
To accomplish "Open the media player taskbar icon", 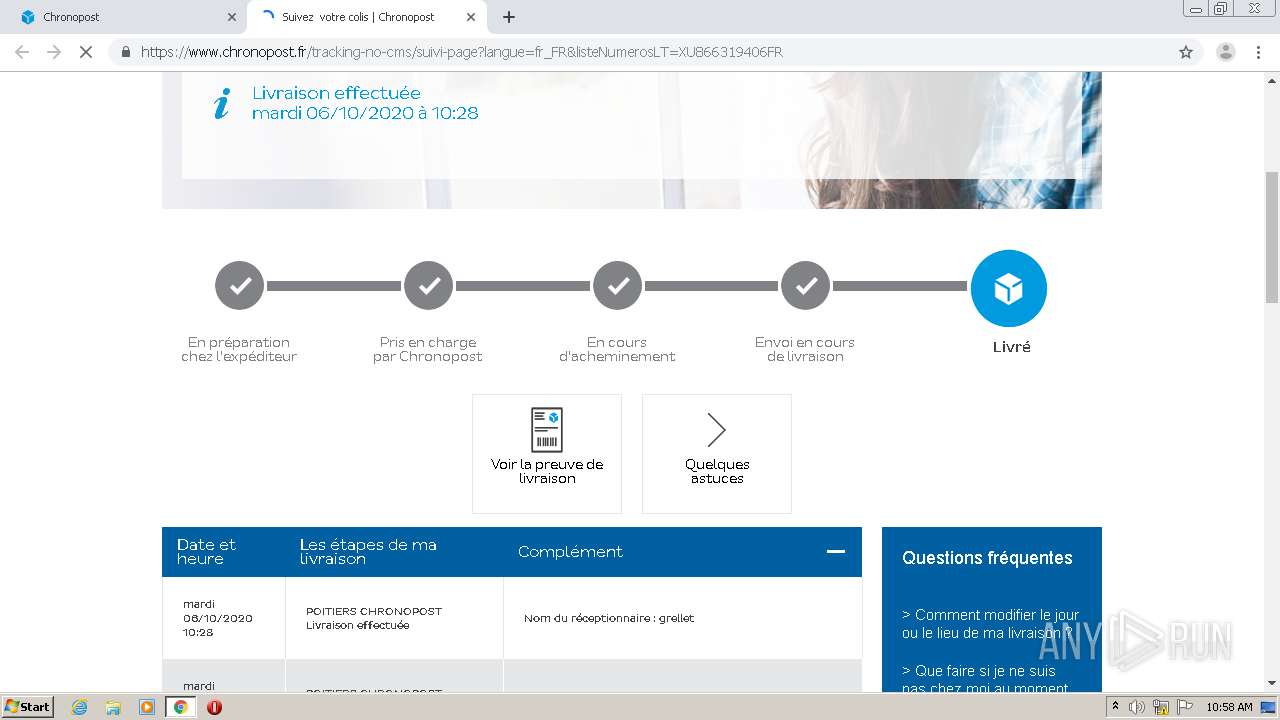I will point(146,707).
